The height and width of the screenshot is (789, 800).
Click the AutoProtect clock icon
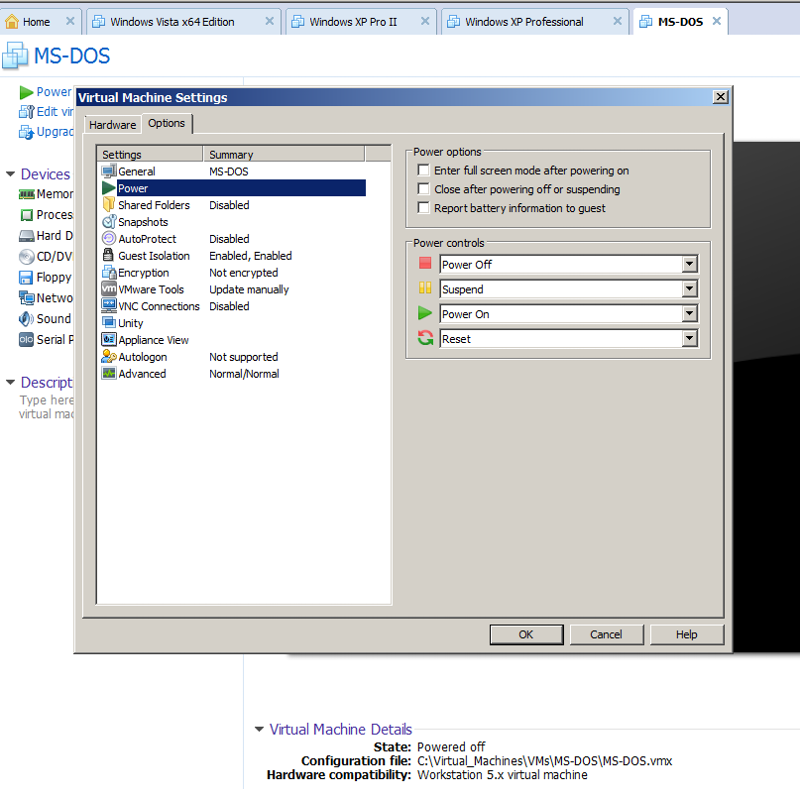109,239
